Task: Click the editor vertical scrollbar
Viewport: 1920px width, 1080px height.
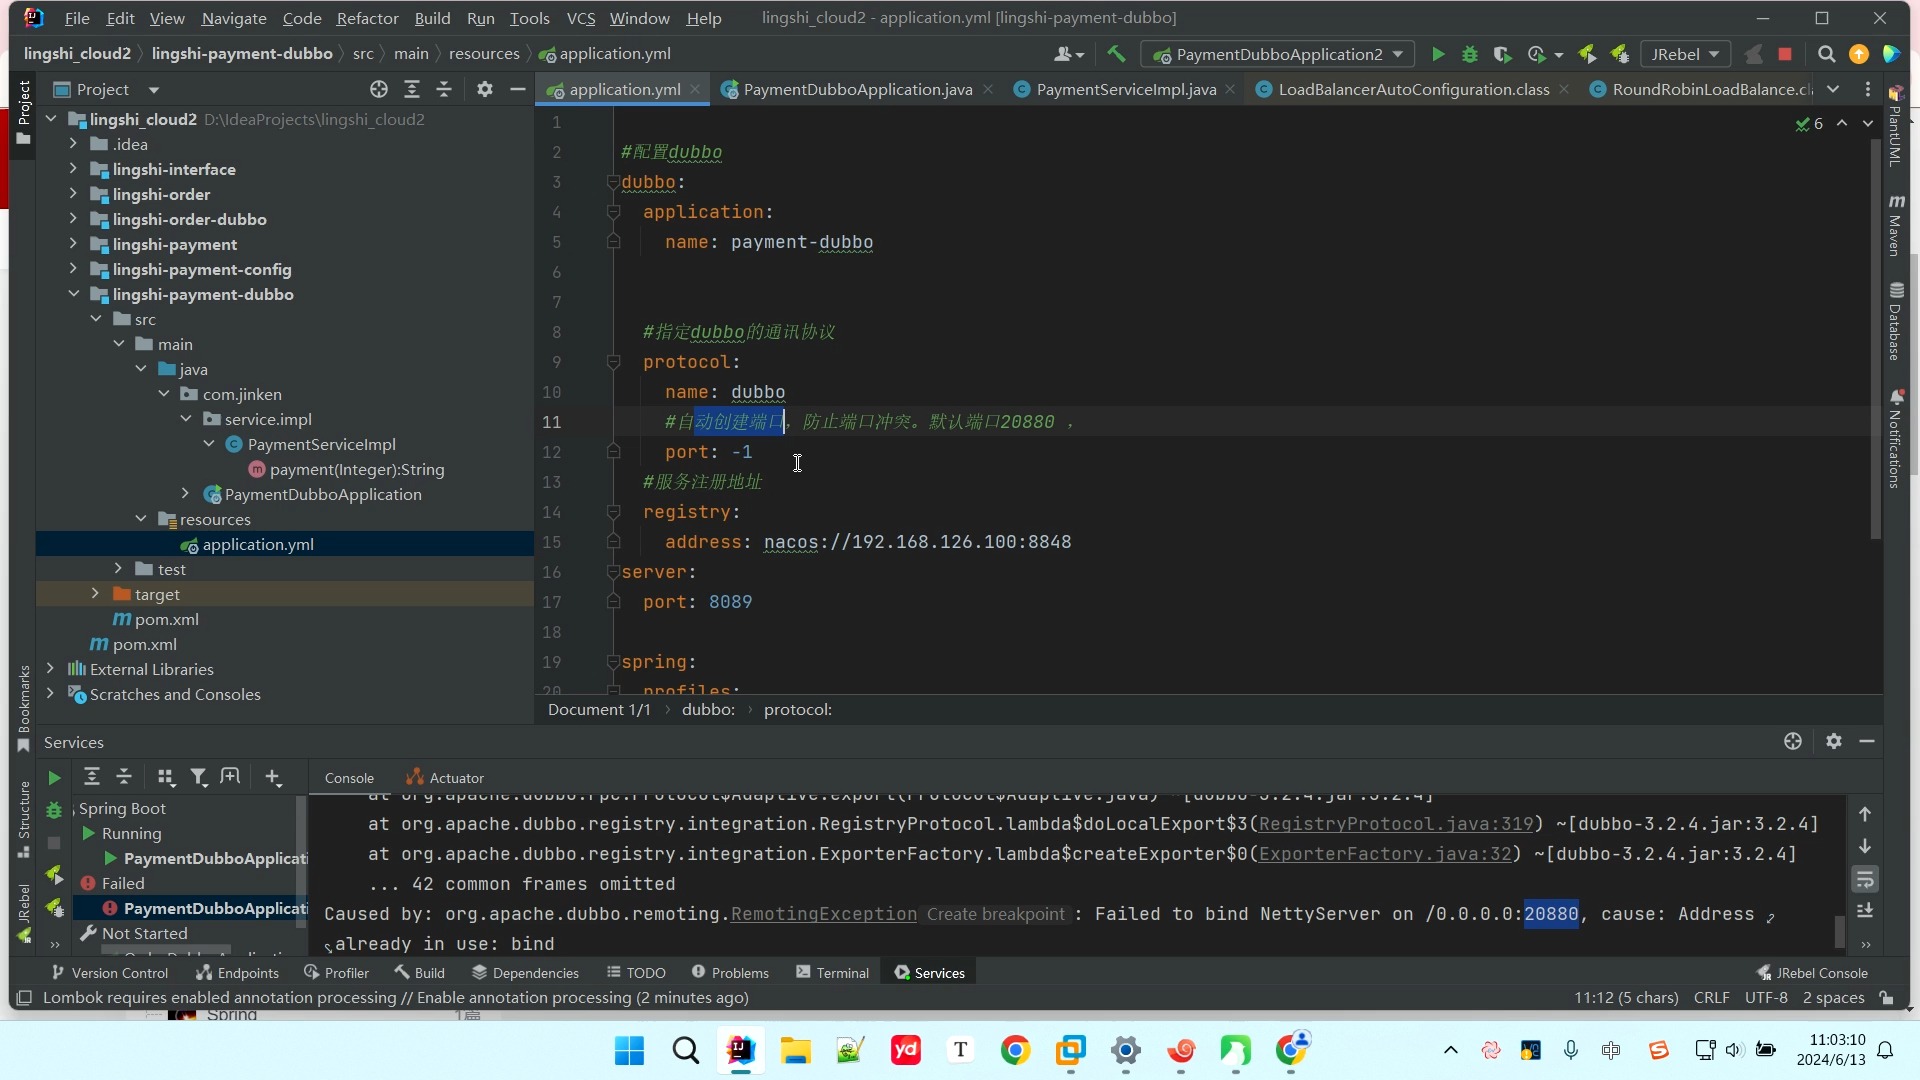Action: coord(1875,340)
